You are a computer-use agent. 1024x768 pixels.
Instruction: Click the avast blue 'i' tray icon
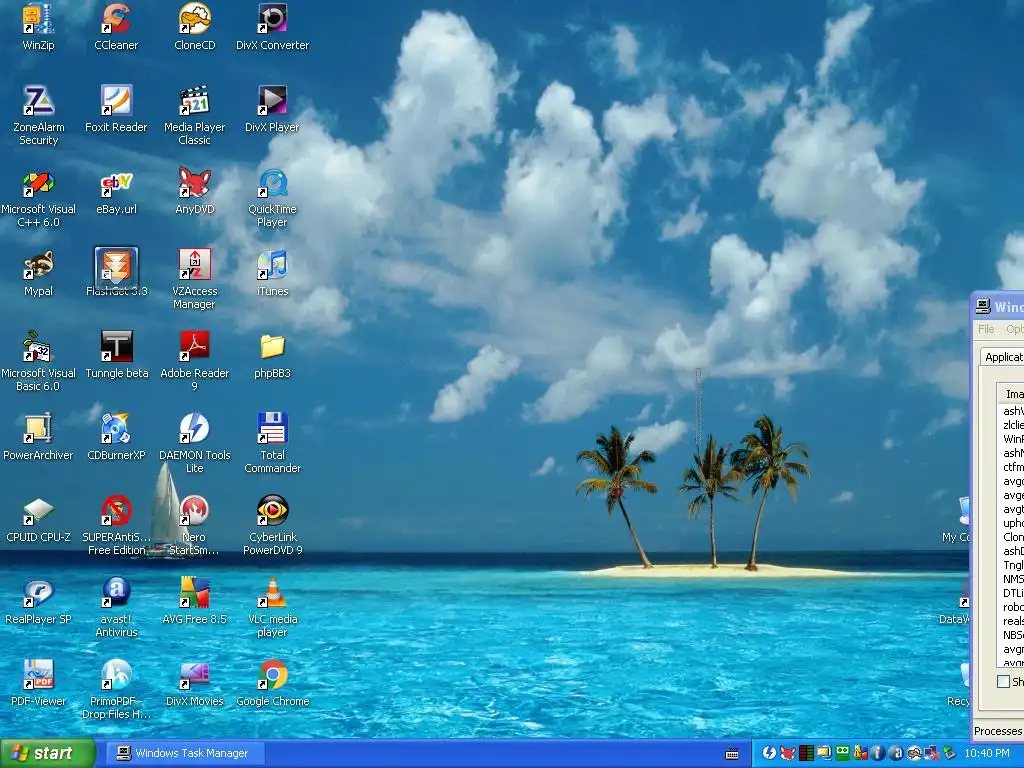coord(879,753)
